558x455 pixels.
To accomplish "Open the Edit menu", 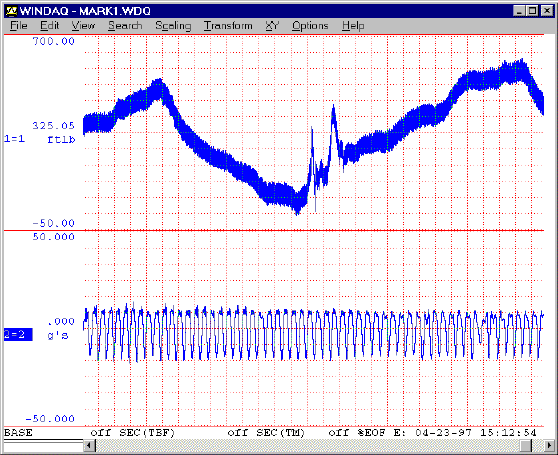I will coord(49,26).
